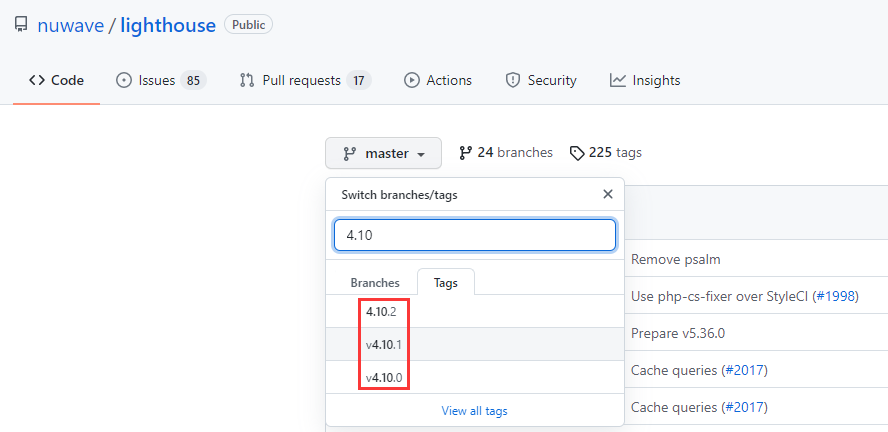Open the Insights tab

pos(645,81)
